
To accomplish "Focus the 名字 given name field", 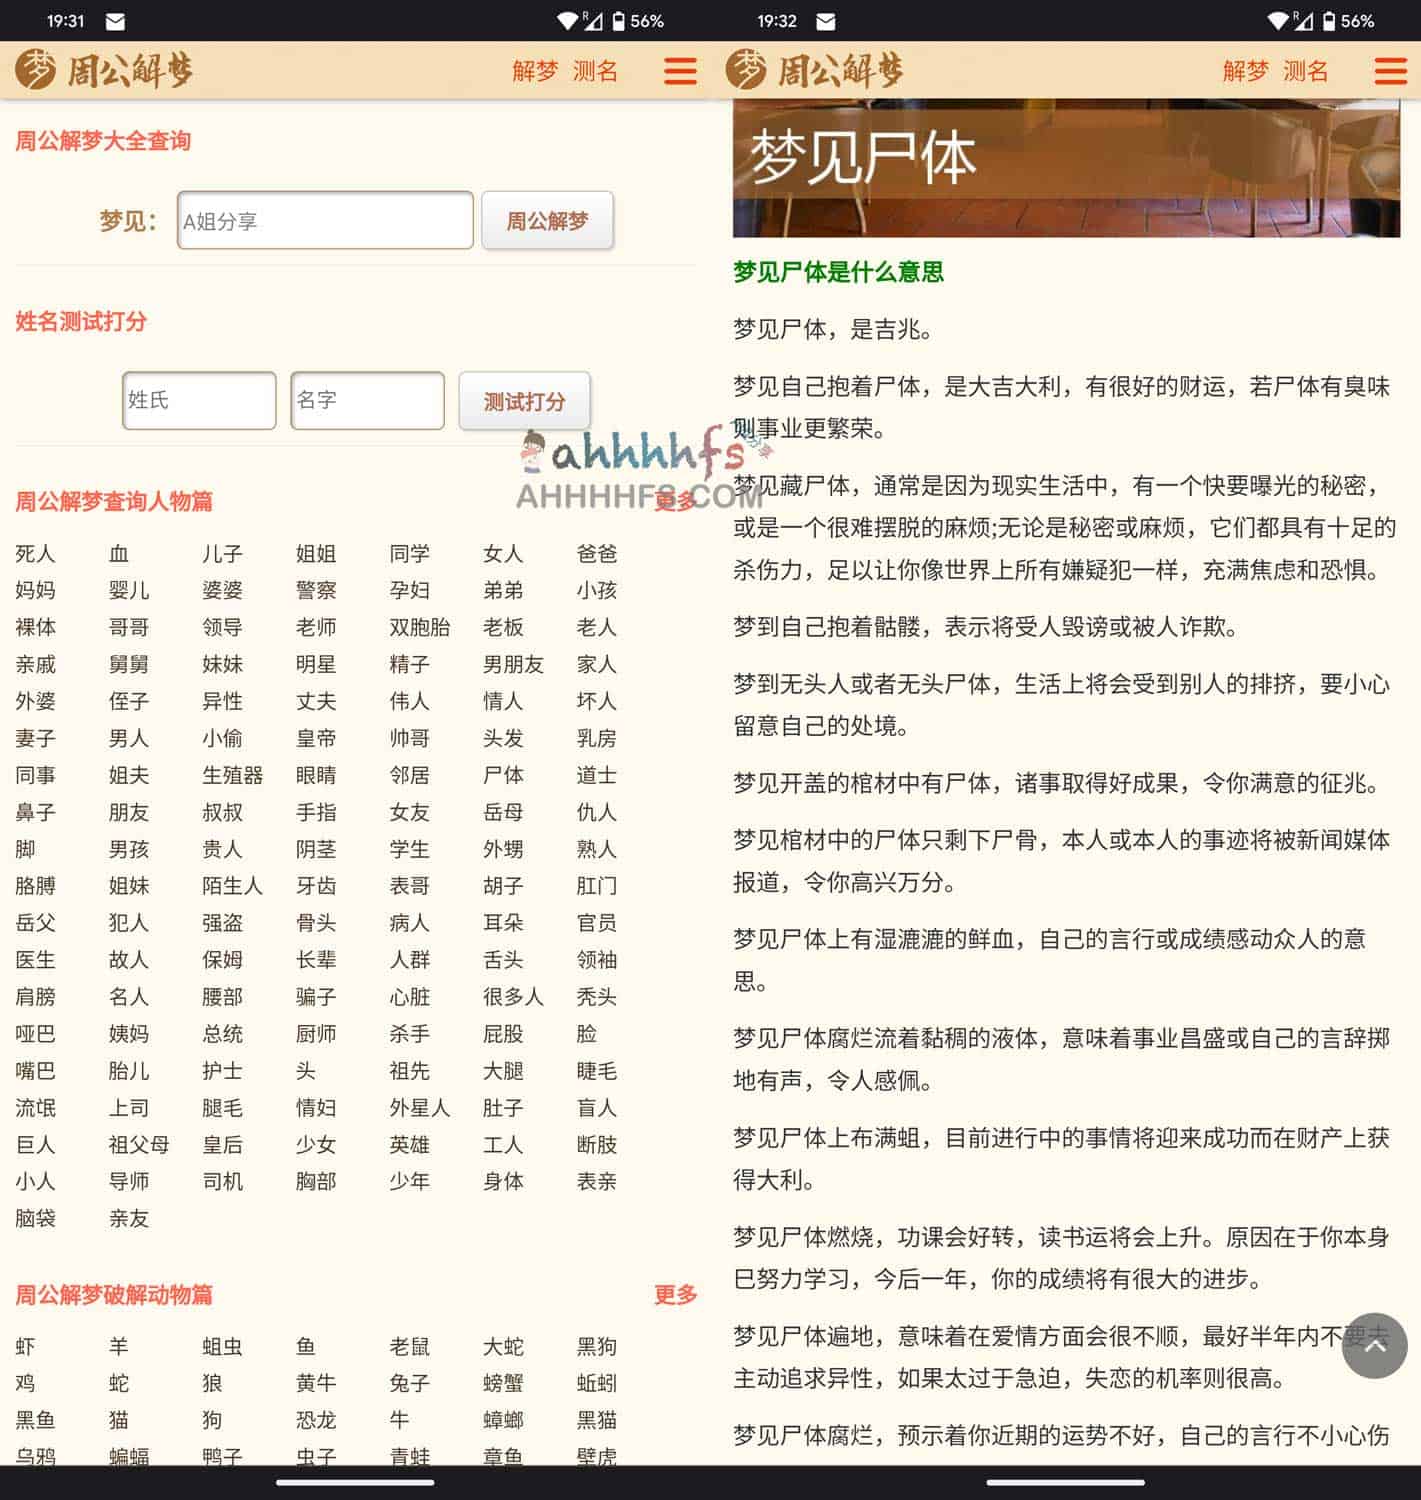I will (x=367, y=401).
